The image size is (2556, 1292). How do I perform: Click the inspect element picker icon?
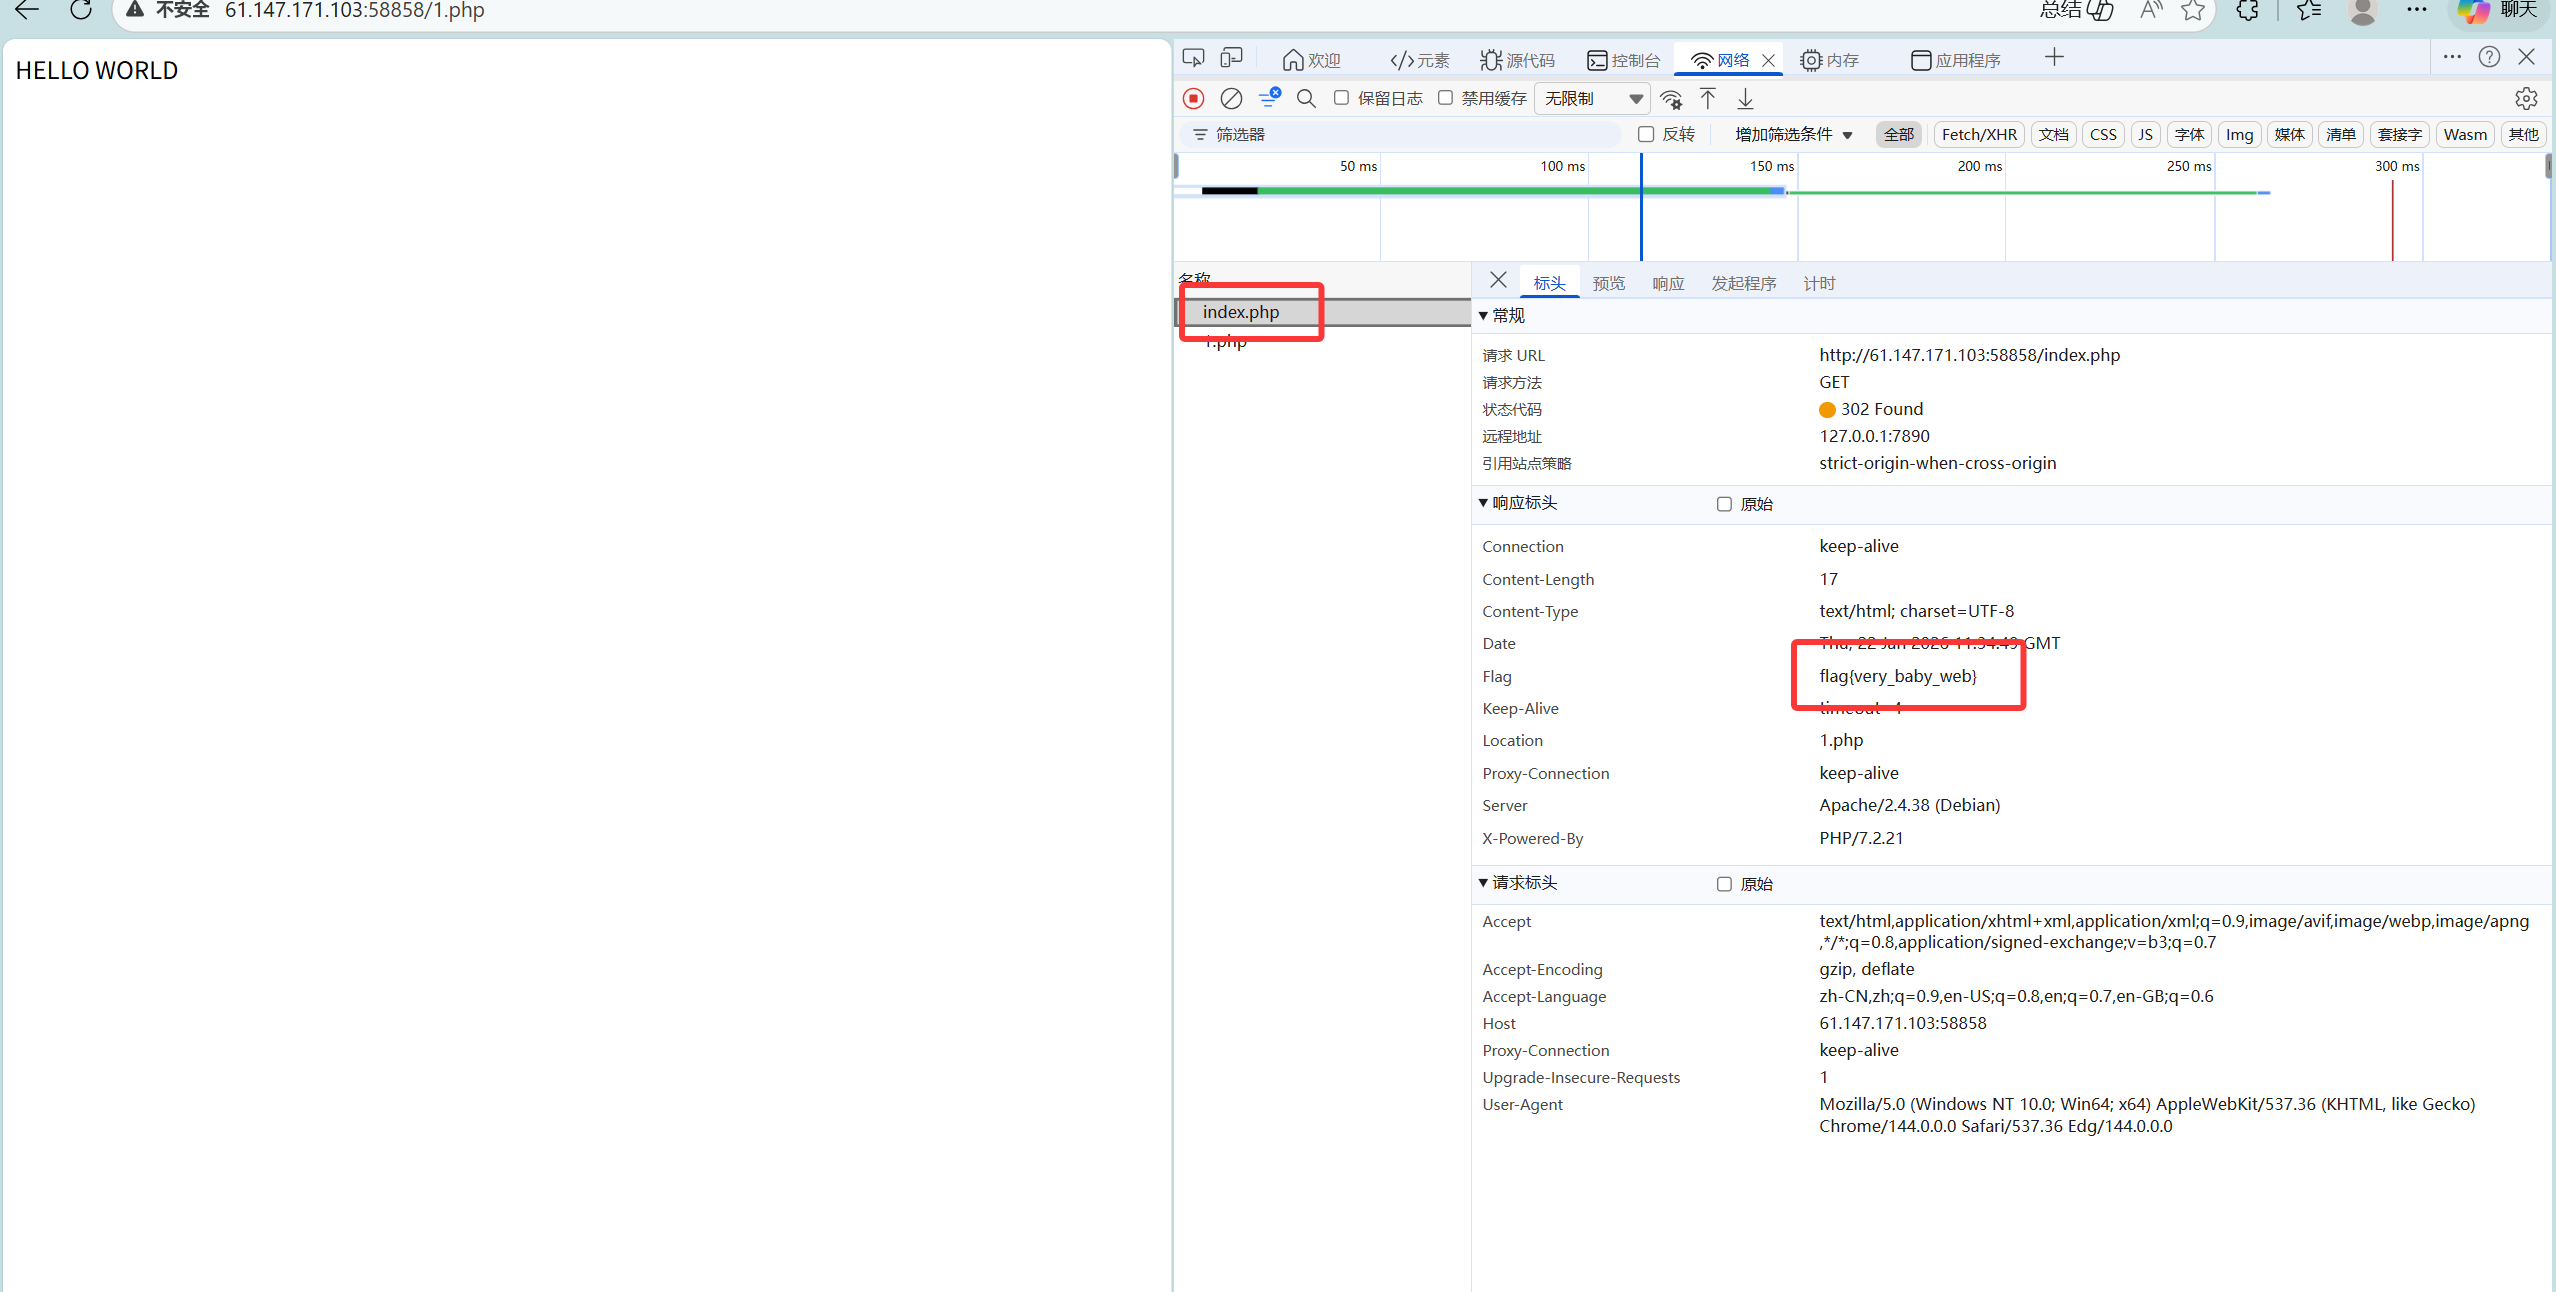coord(1193,58)
